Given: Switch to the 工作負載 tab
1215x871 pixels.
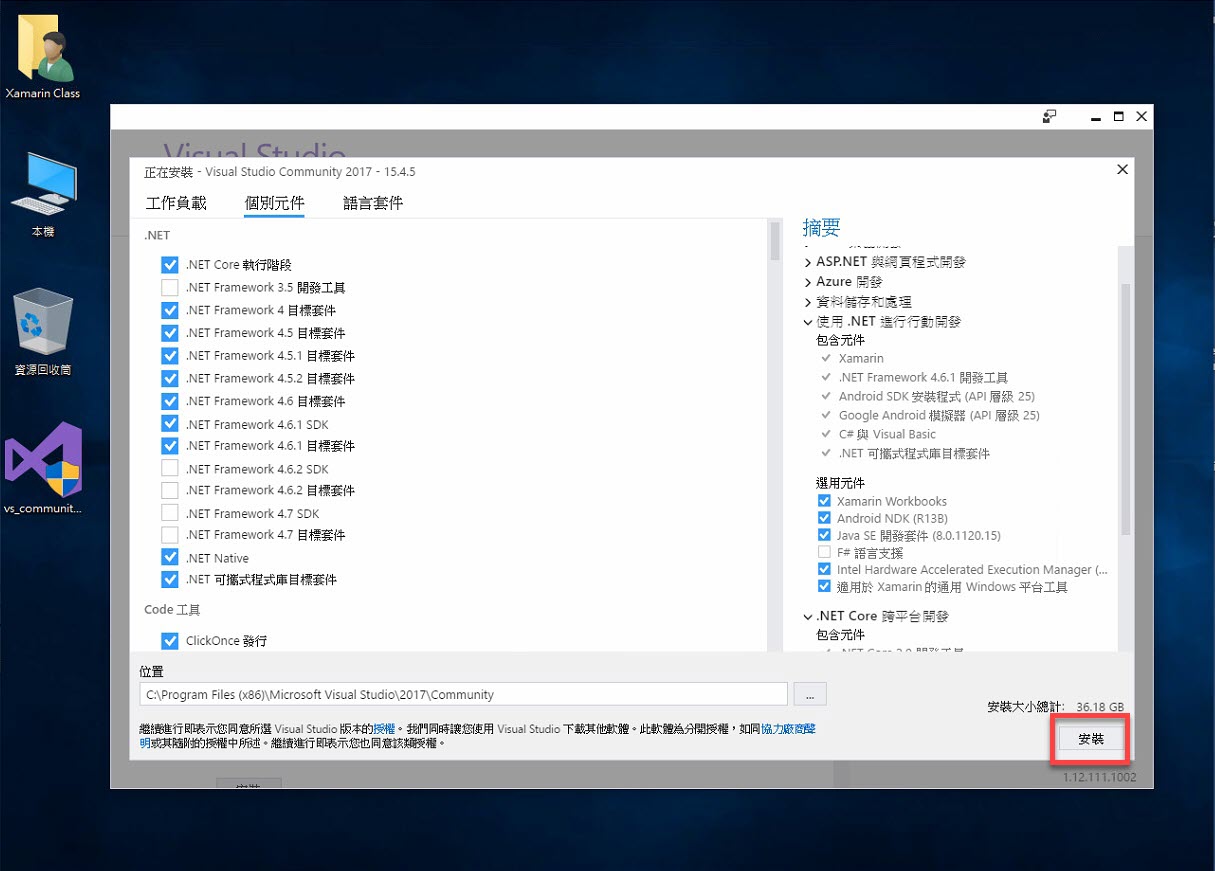Looking at the screenshot, I should (176, 203).
